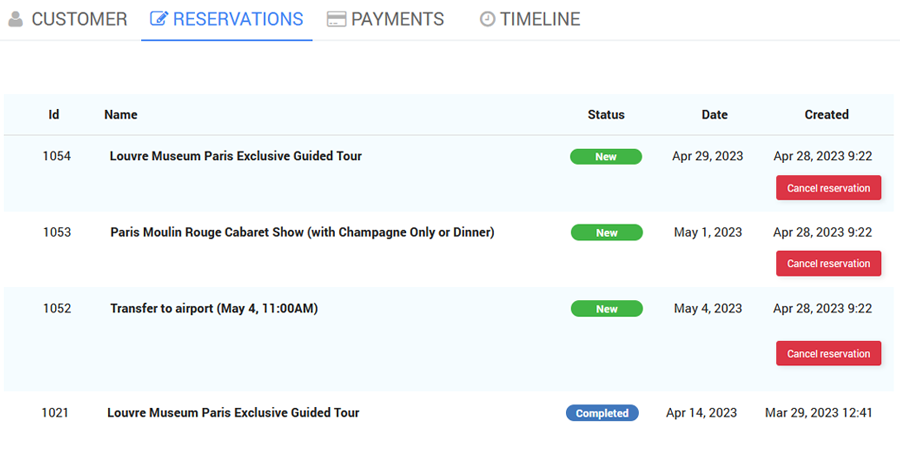Click the Id column header
900x450 pixels.
[54, 115]
